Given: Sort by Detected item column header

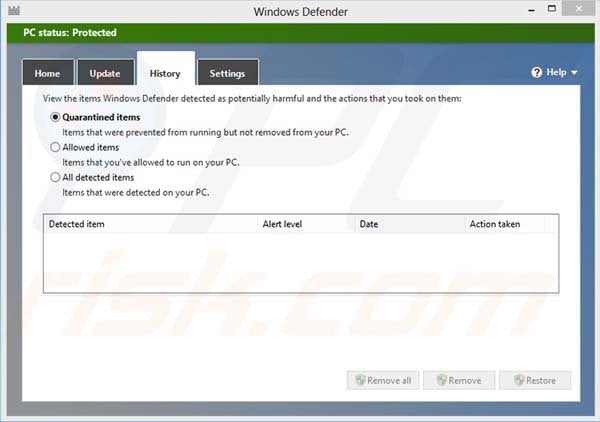Looking at the screenshot, I should tap(151, 224).
